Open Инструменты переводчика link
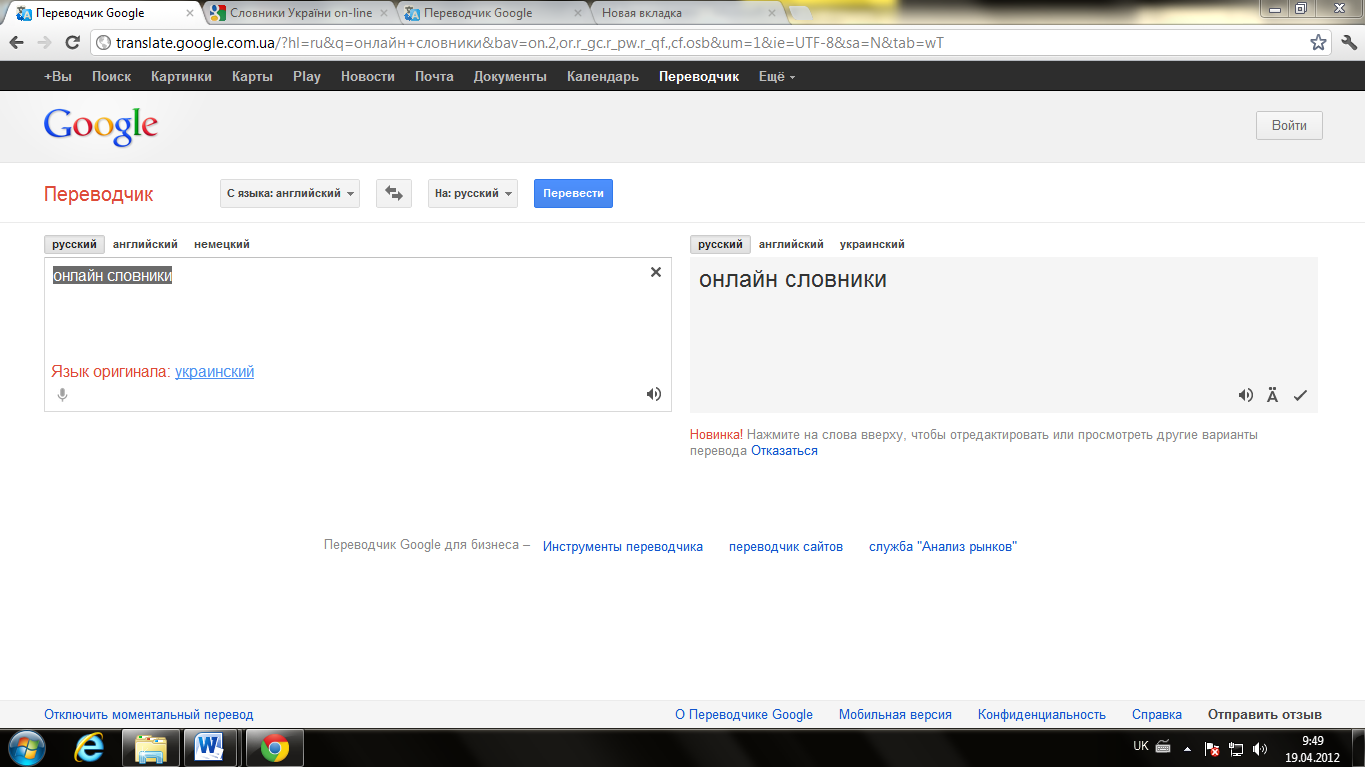1365x767 pixels. click(x=623, y=547)
